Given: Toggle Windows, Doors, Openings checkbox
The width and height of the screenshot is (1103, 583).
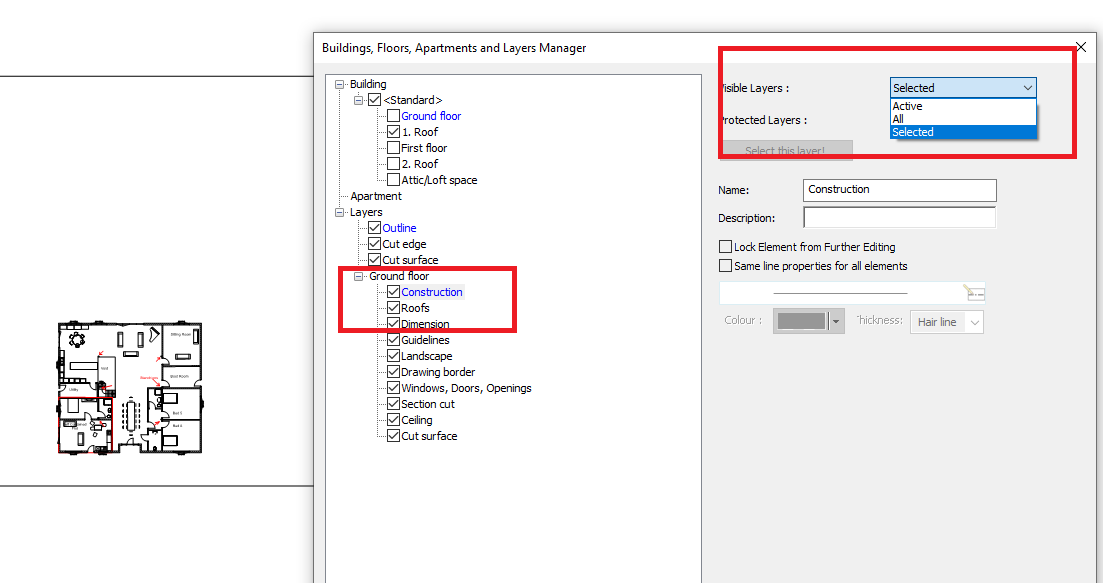Looking at the screenshot, I should point(394,388).
